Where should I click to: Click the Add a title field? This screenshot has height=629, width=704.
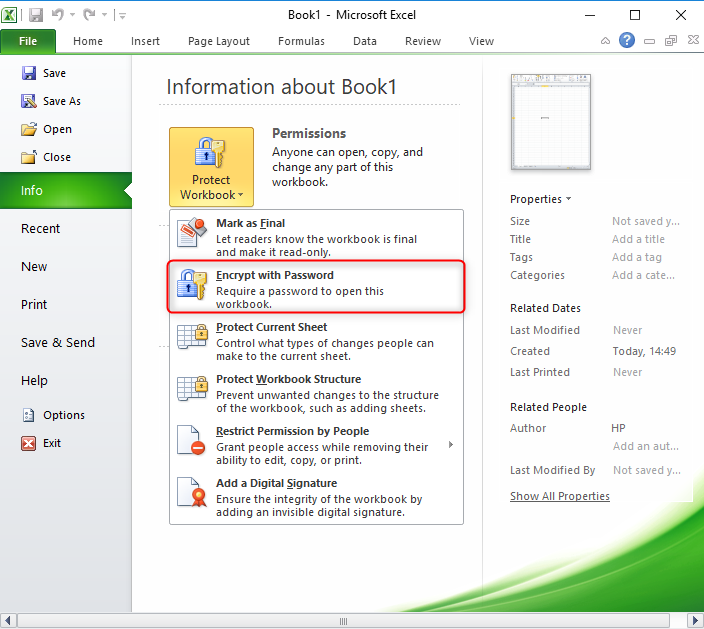638,239
